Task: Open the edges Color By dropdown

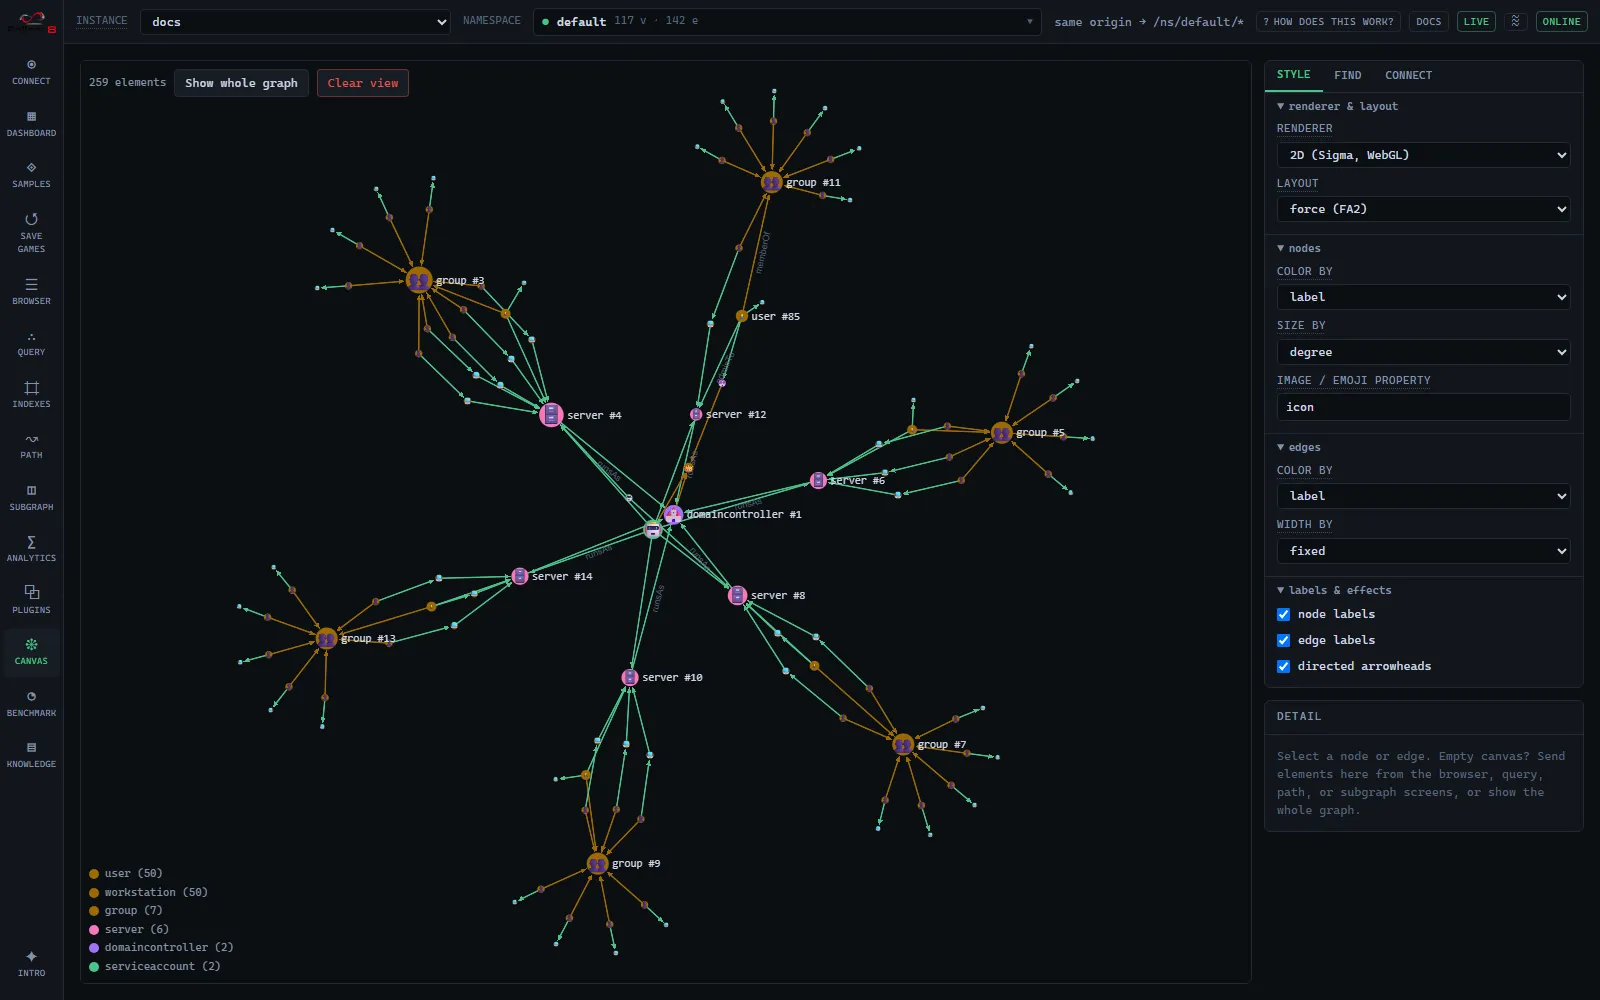Action: click(x=1423, y=496)
